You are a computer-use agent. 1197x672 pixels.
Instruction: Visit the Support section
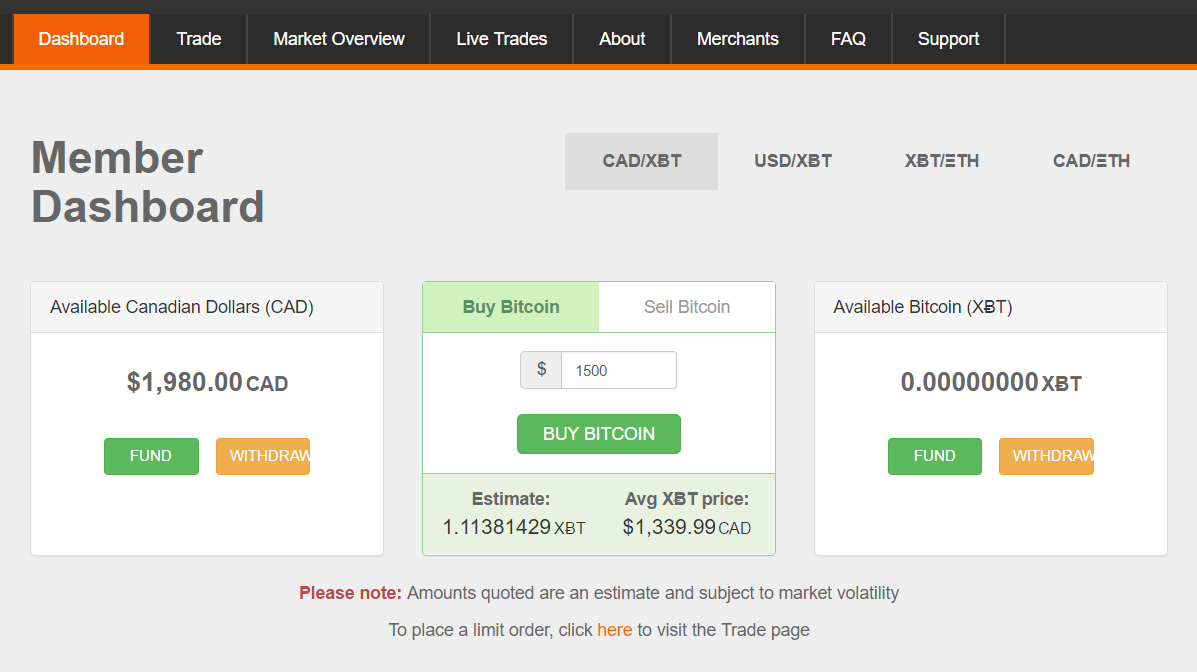pos(948,38)
